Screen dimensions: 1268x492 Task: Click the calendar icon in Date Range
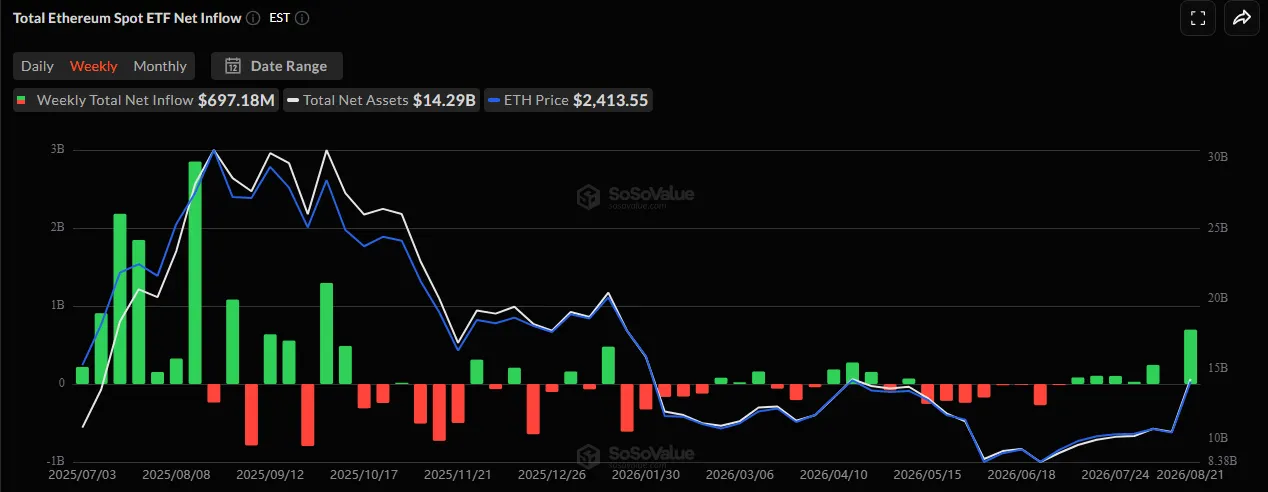click(233, 66)
